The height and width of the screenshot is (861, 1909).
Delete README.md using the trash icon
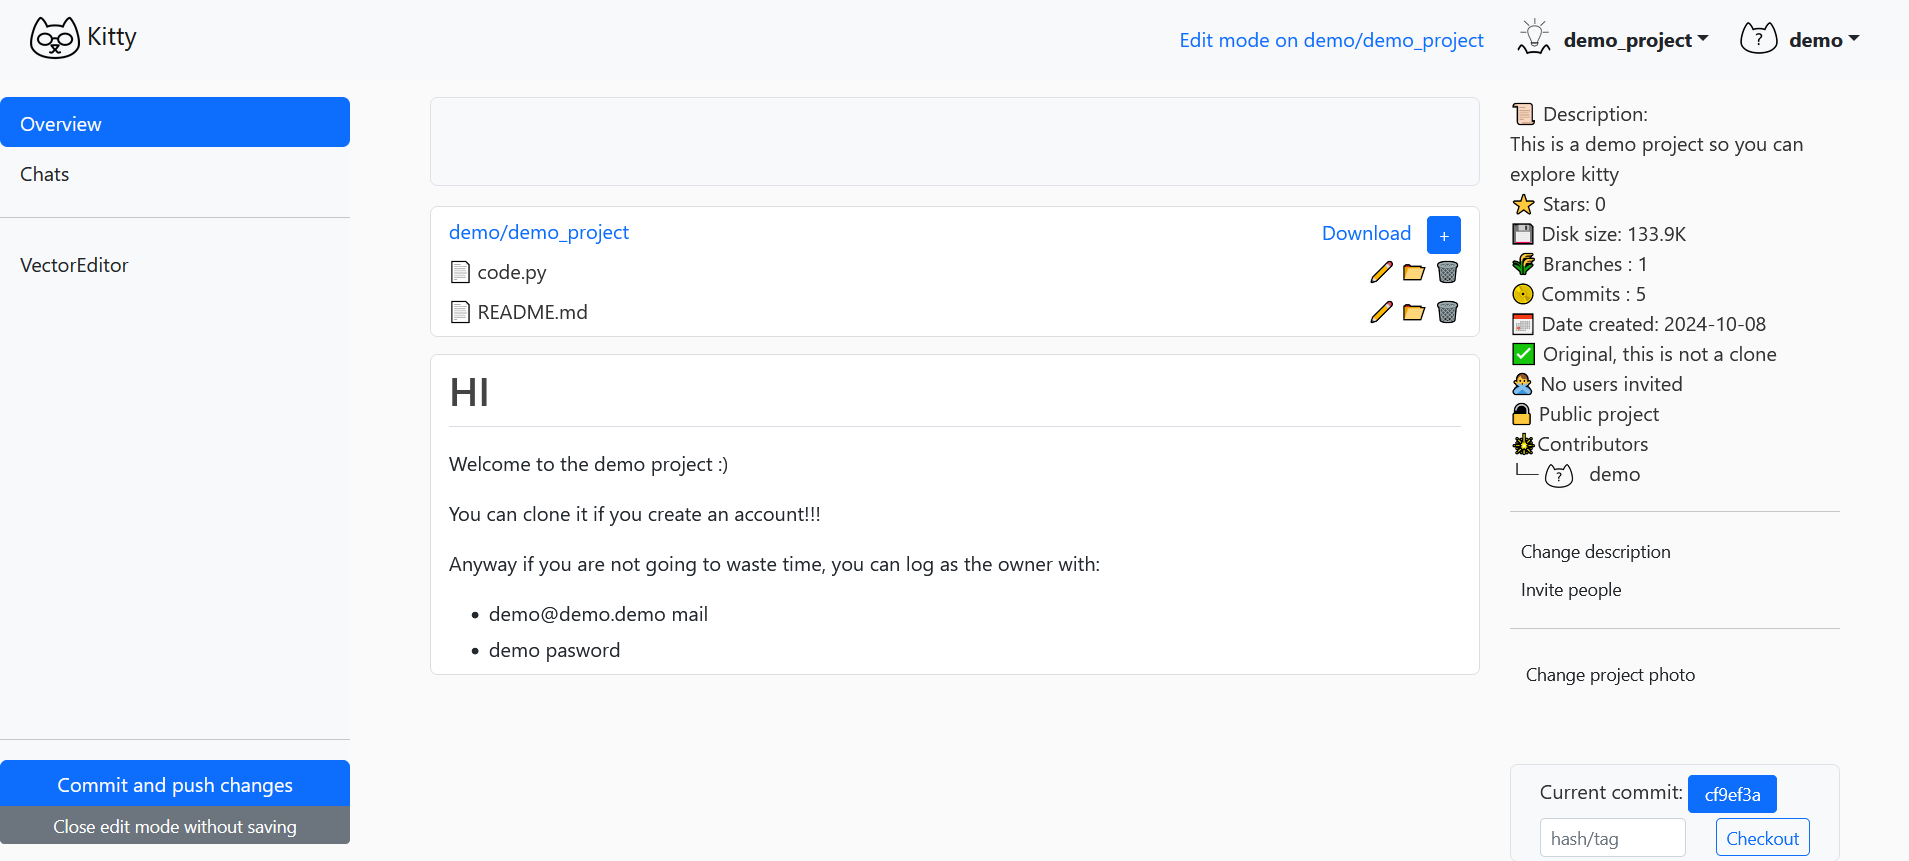point(1448,312)
